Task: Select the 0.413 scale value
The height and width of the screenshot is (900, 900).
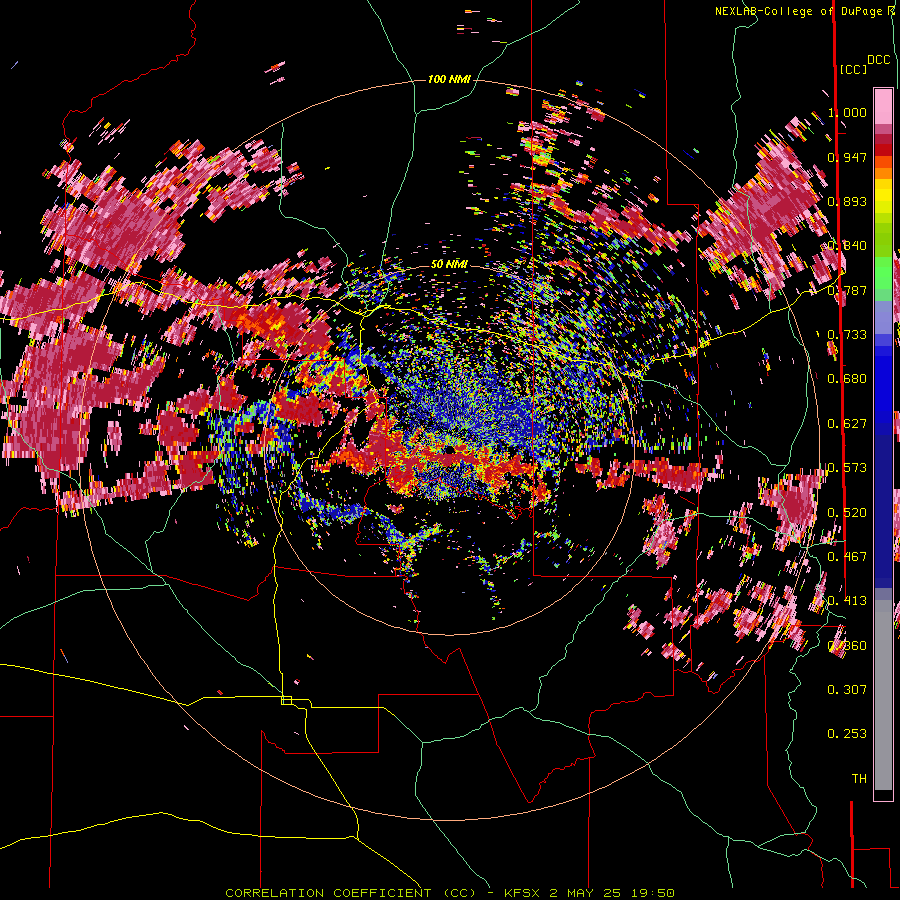Action: click(847, 601)
